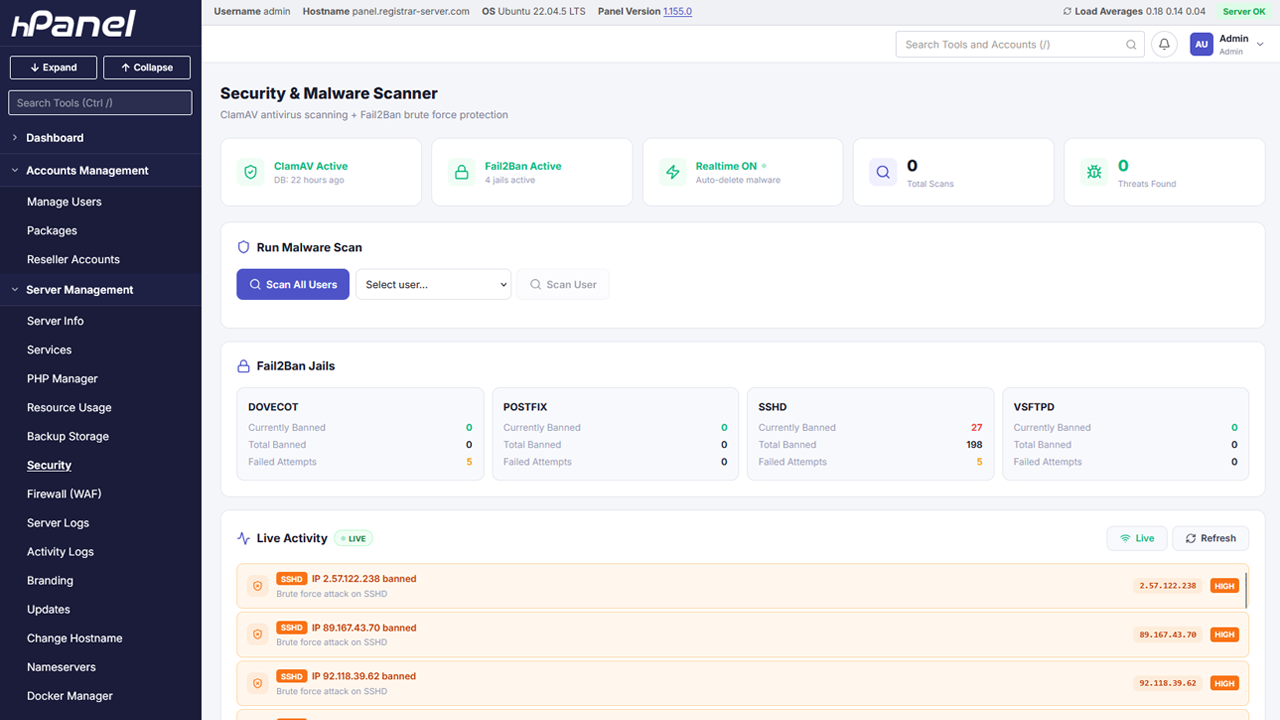The image size is (1280, 720).
Task: Click the 2.57.122.238 IP badge
Action: [x=1168, y=586]
